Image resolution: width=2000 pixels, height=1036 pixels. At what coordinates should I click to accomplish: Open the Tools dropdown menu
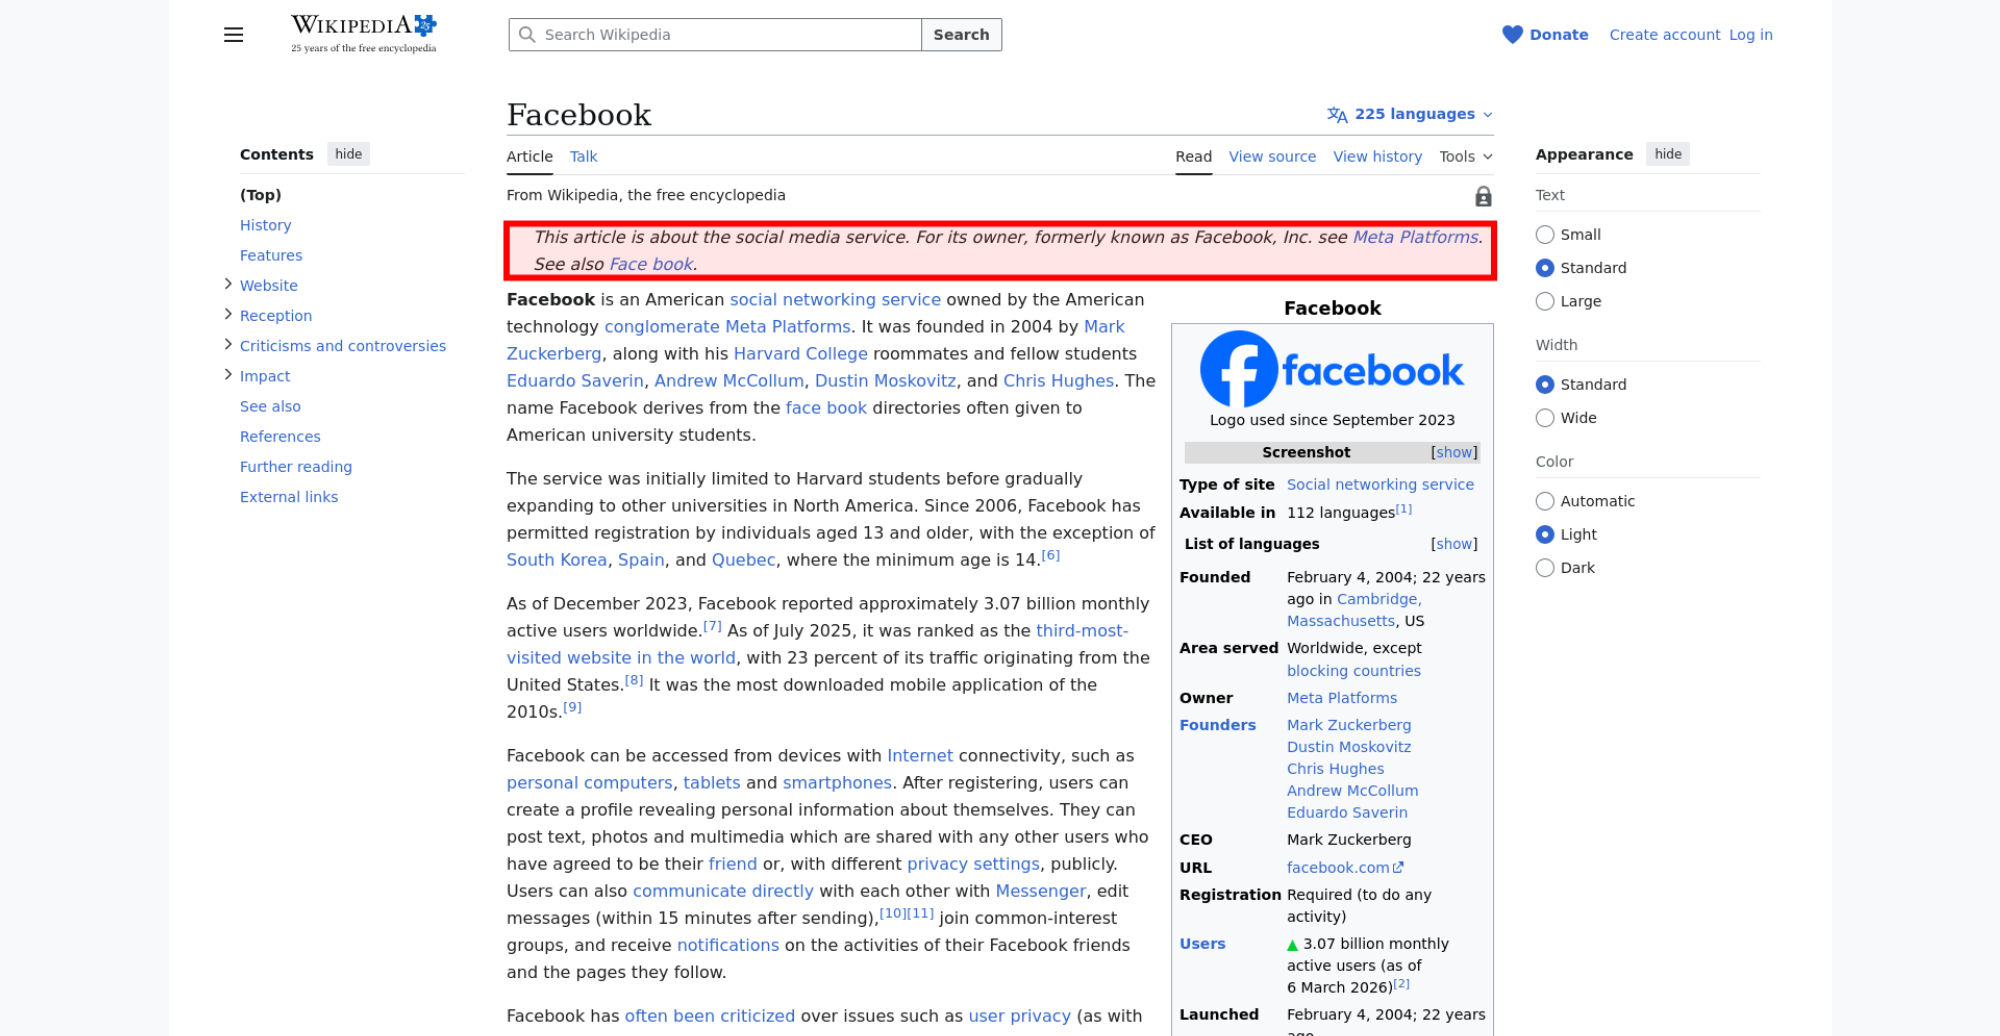point(1465,157)
